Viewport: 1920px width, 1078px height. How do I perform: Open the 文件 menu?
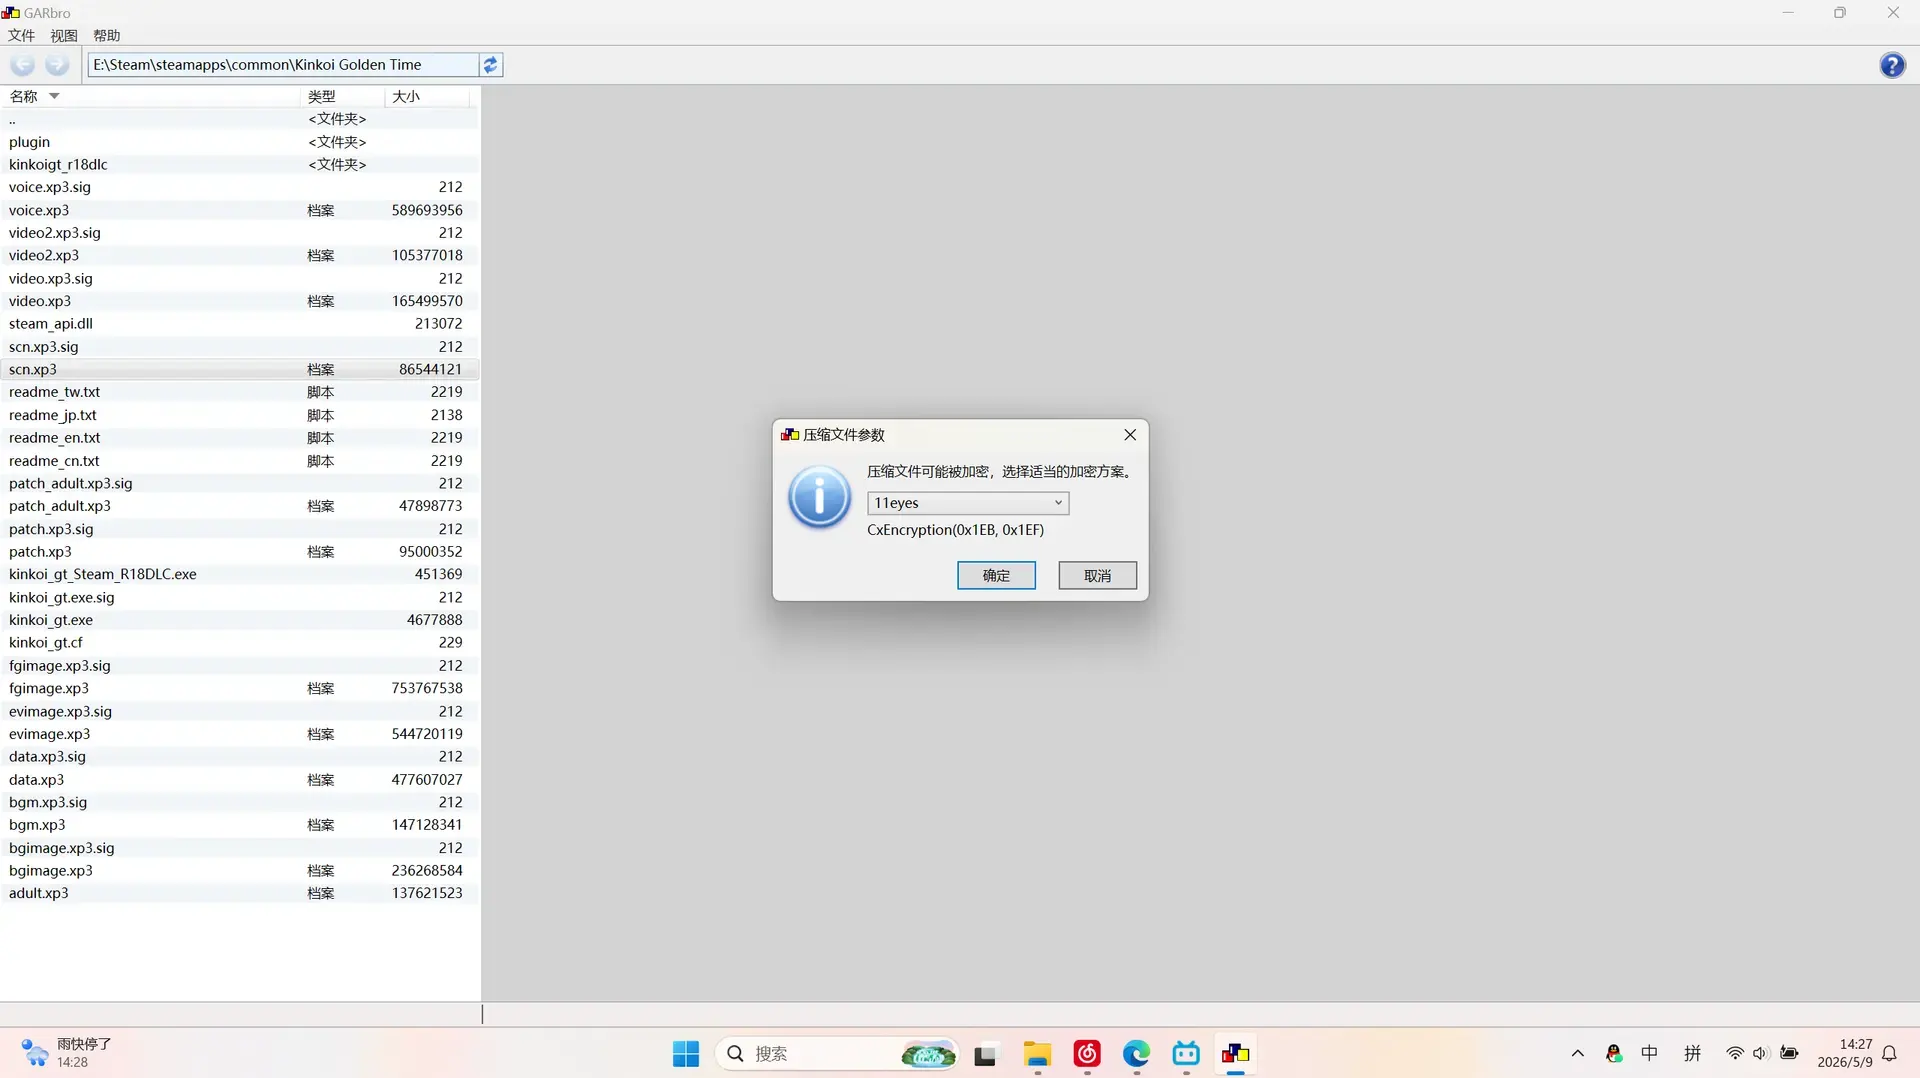pos(21,35)
